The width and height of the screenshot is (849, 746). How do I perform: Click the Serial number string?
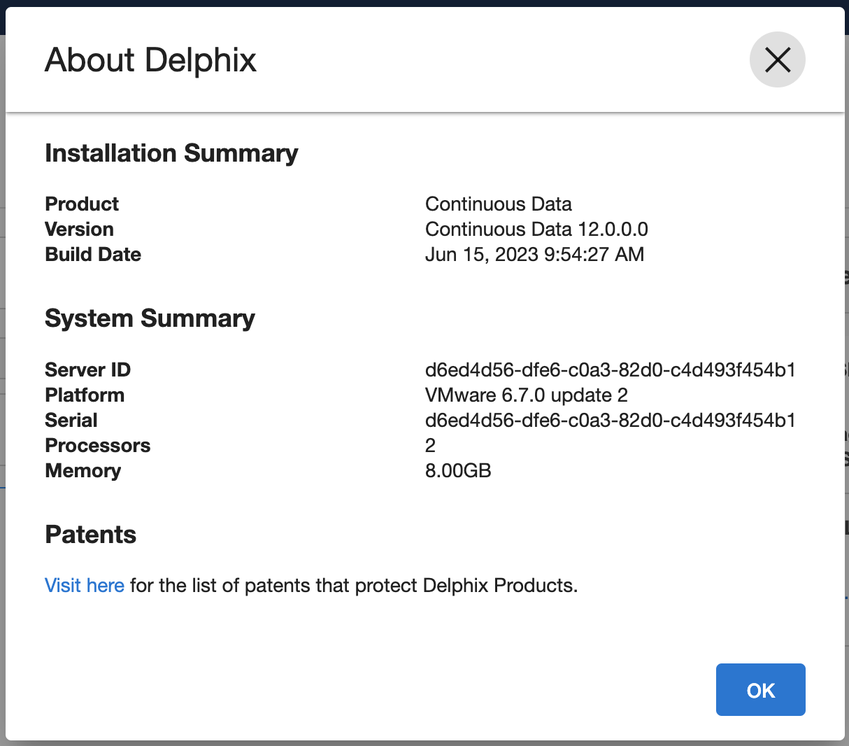coord(610,420)
